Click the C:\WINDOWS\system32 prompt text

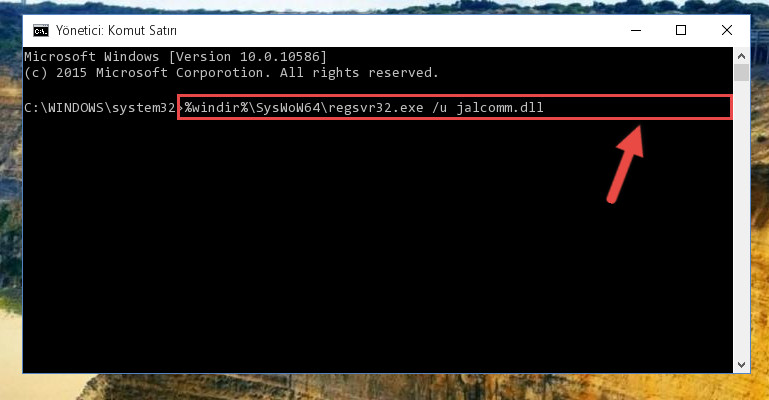100,107
